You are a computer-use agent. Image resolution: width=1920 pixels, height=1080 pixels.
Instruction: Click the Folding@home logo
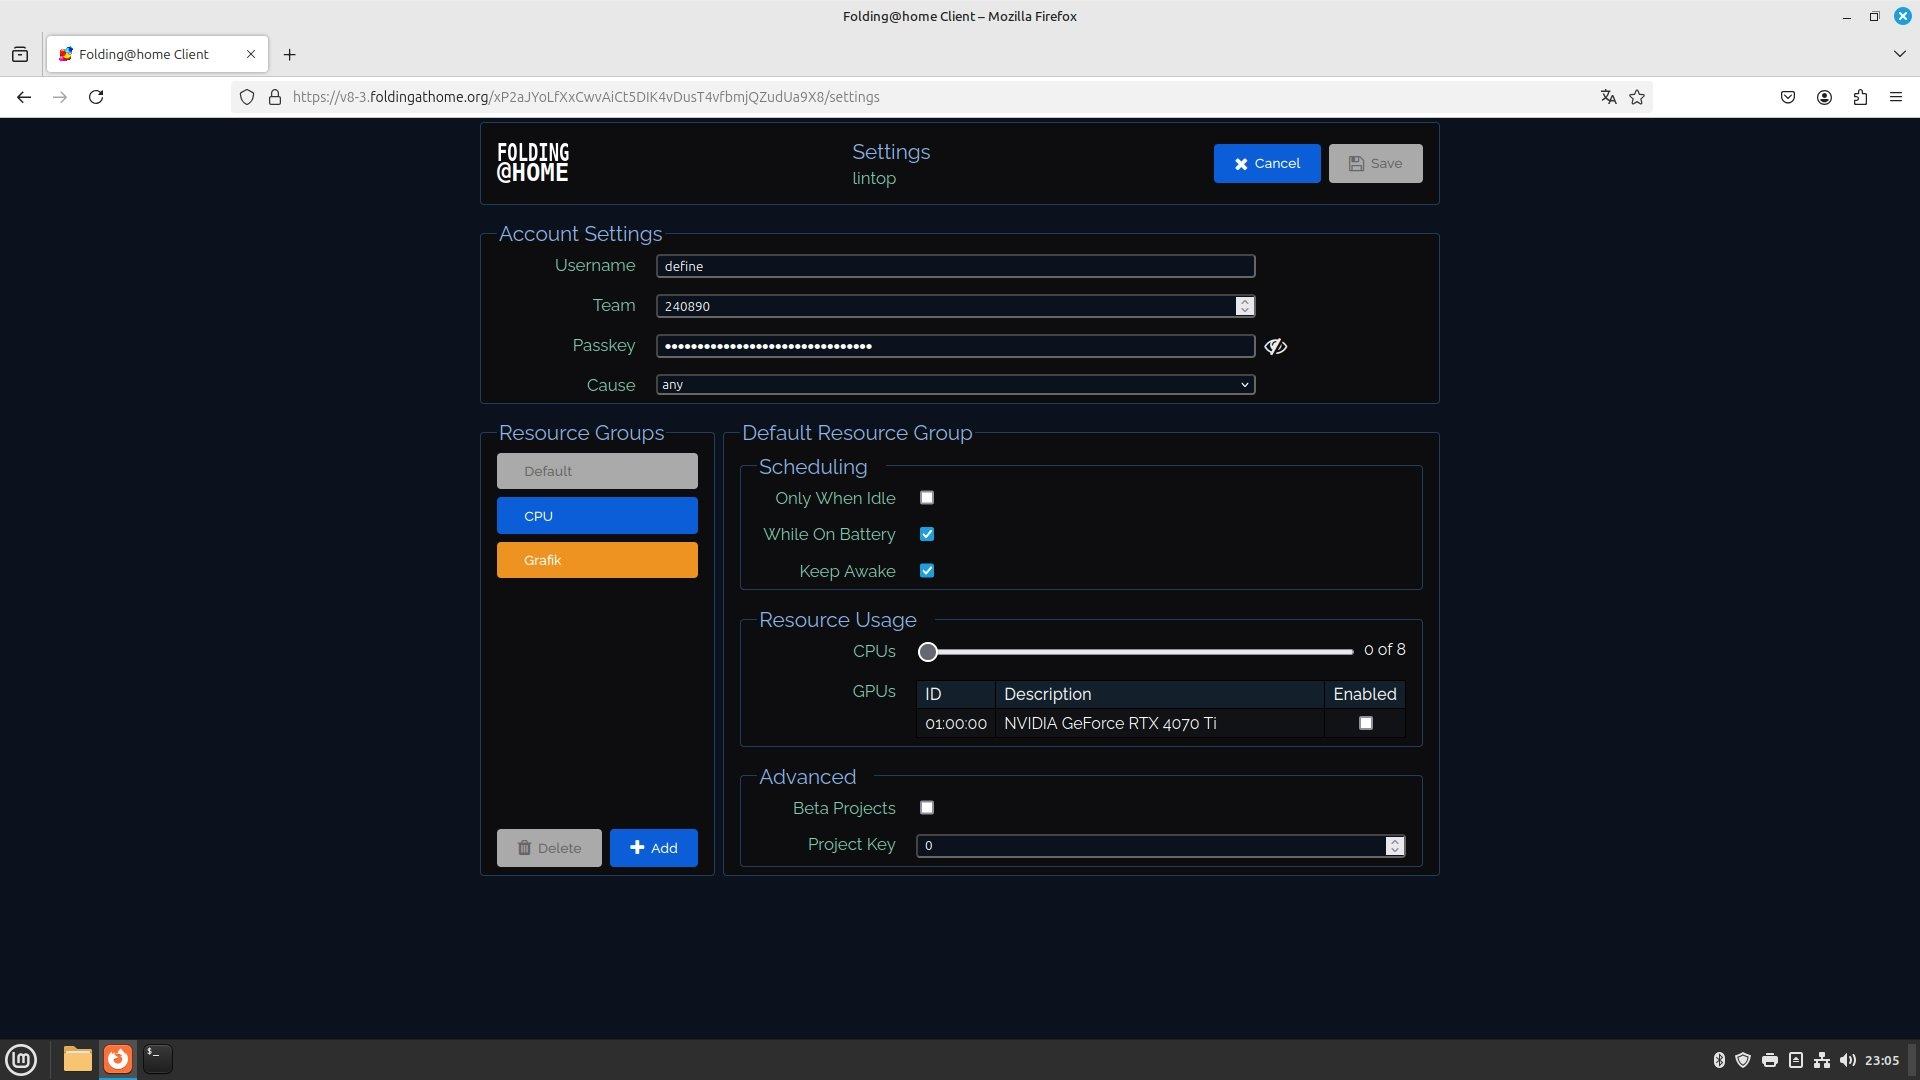coord(533,163)
